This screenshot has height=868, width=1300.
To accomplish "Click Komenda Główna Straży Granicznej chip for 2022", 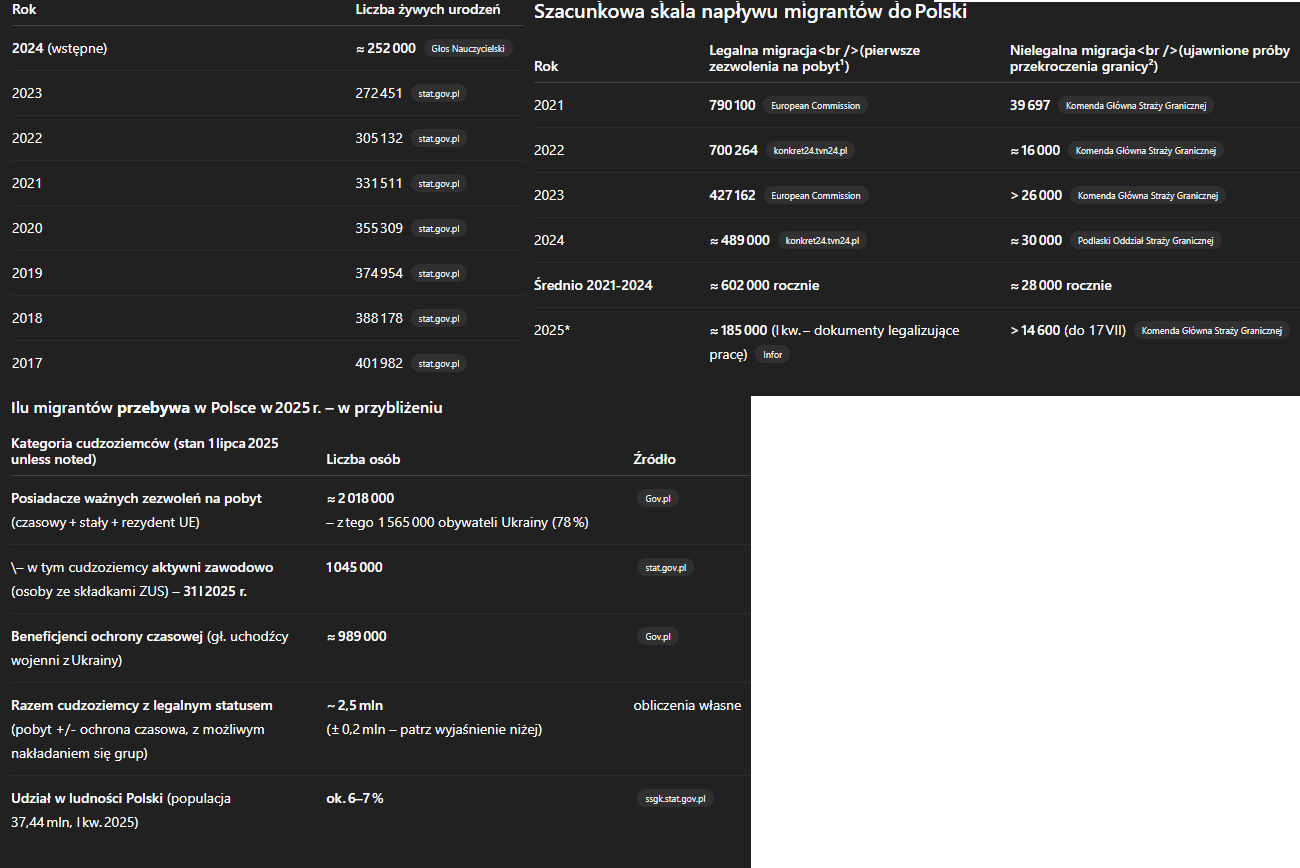I will pos(1145,150).
